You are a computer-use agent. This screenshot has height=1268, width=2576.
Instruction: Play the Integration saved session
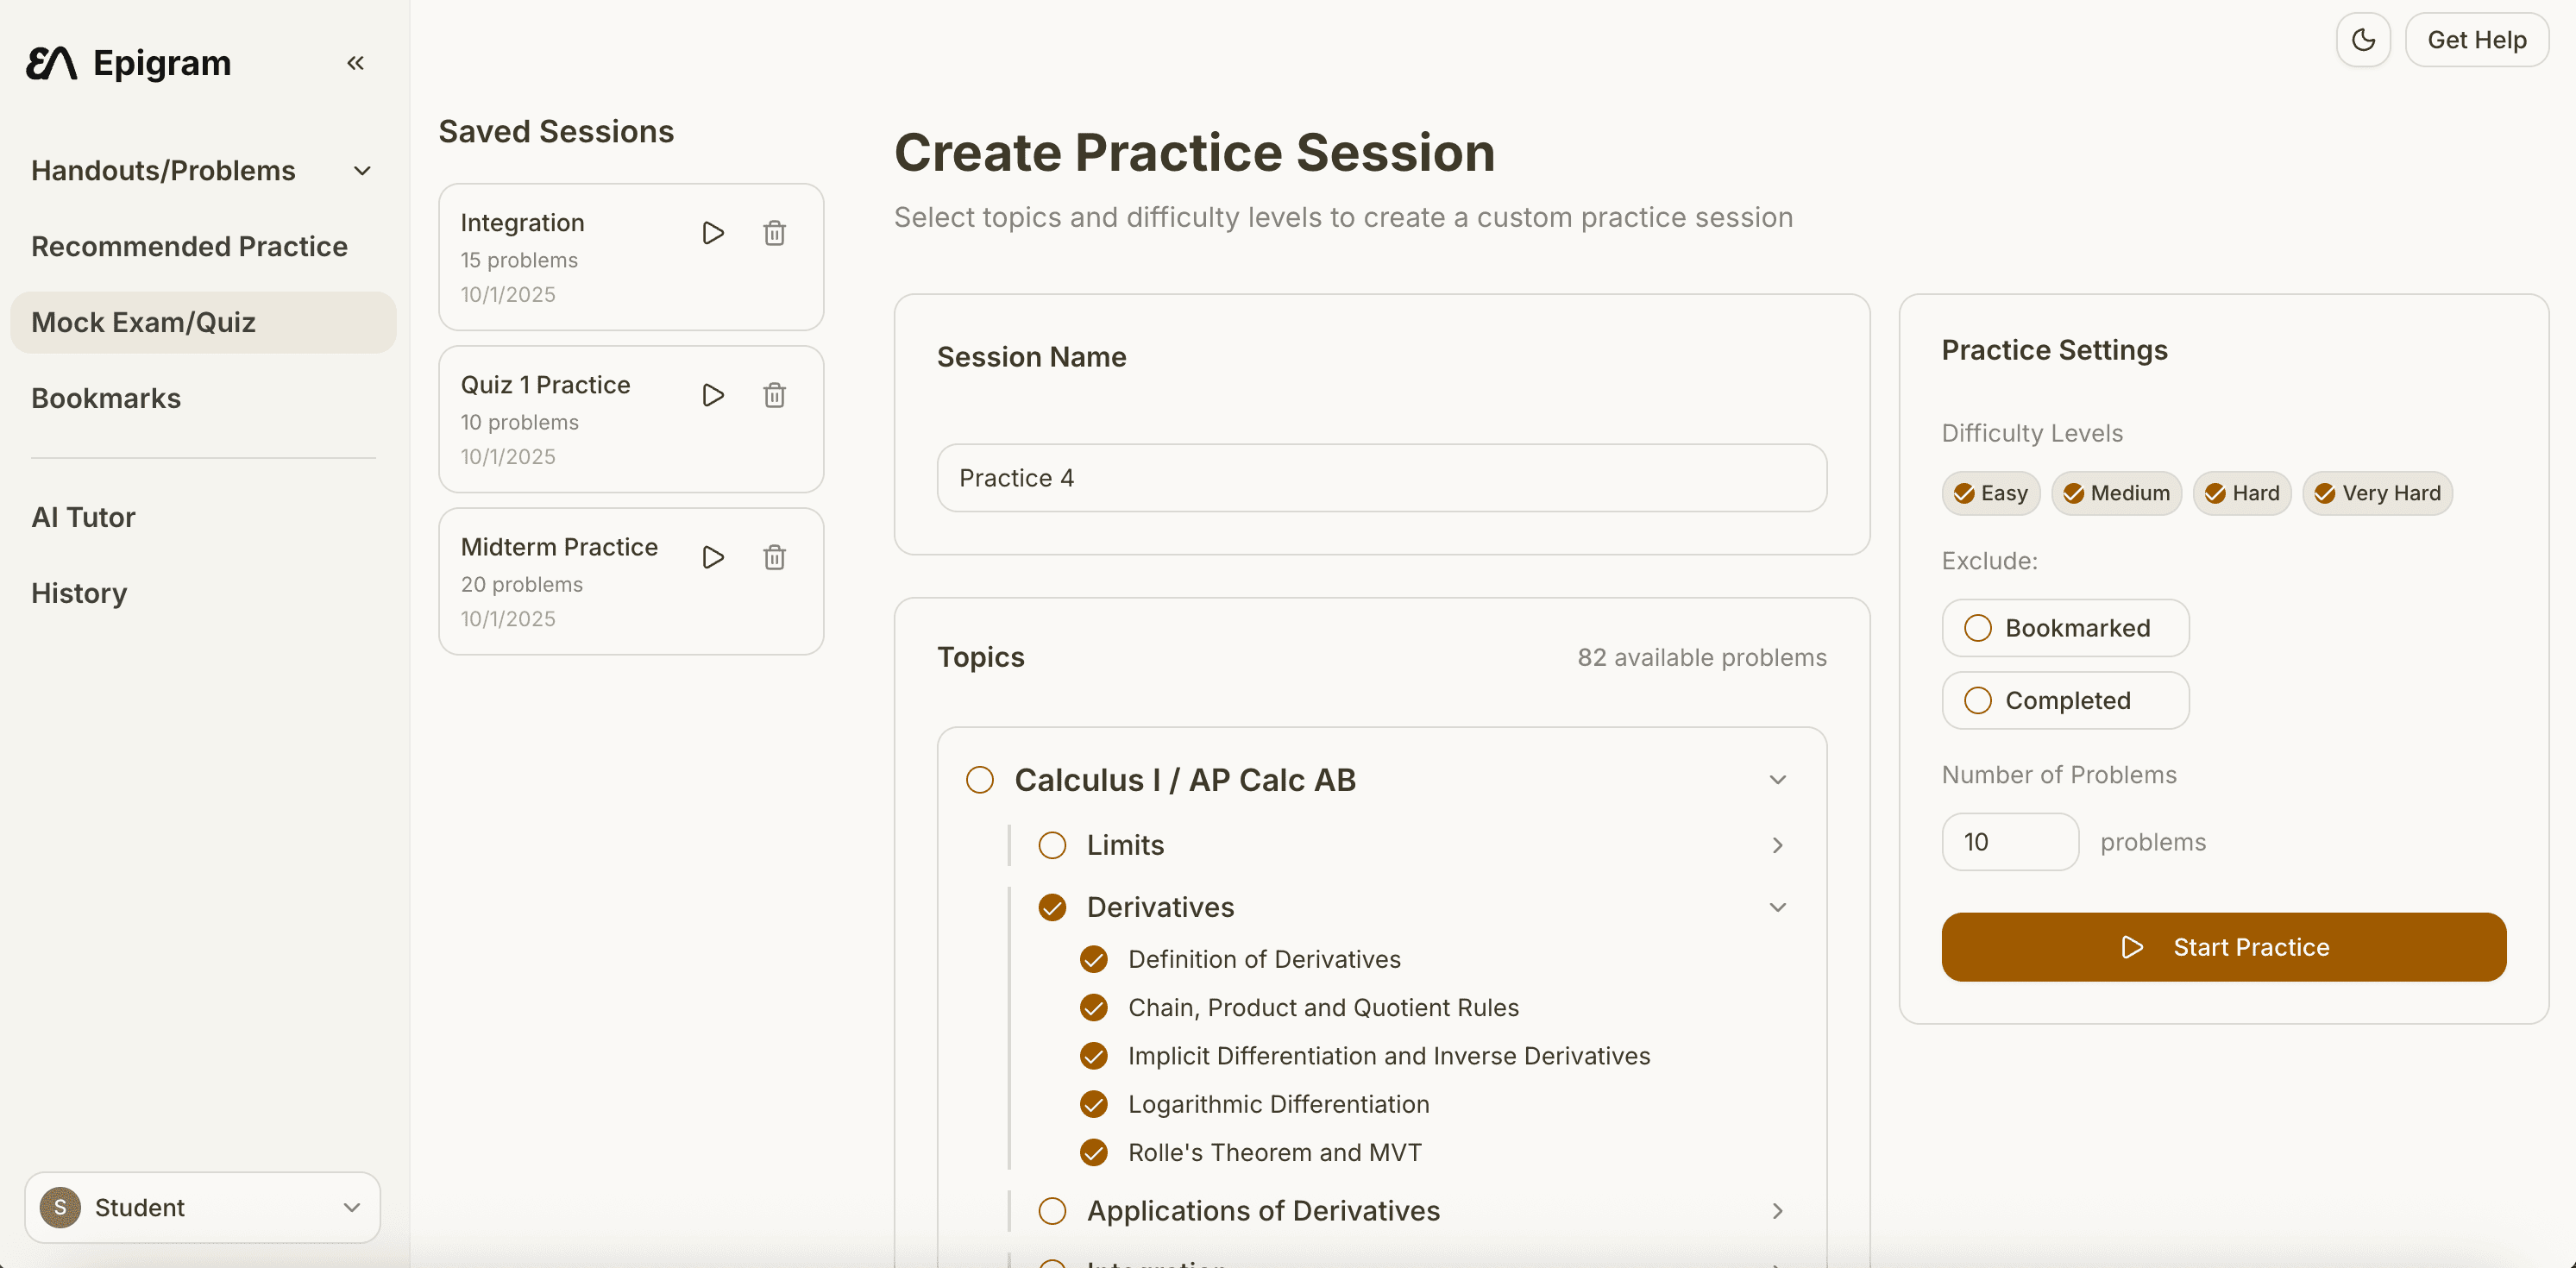(x=713, y=233)
